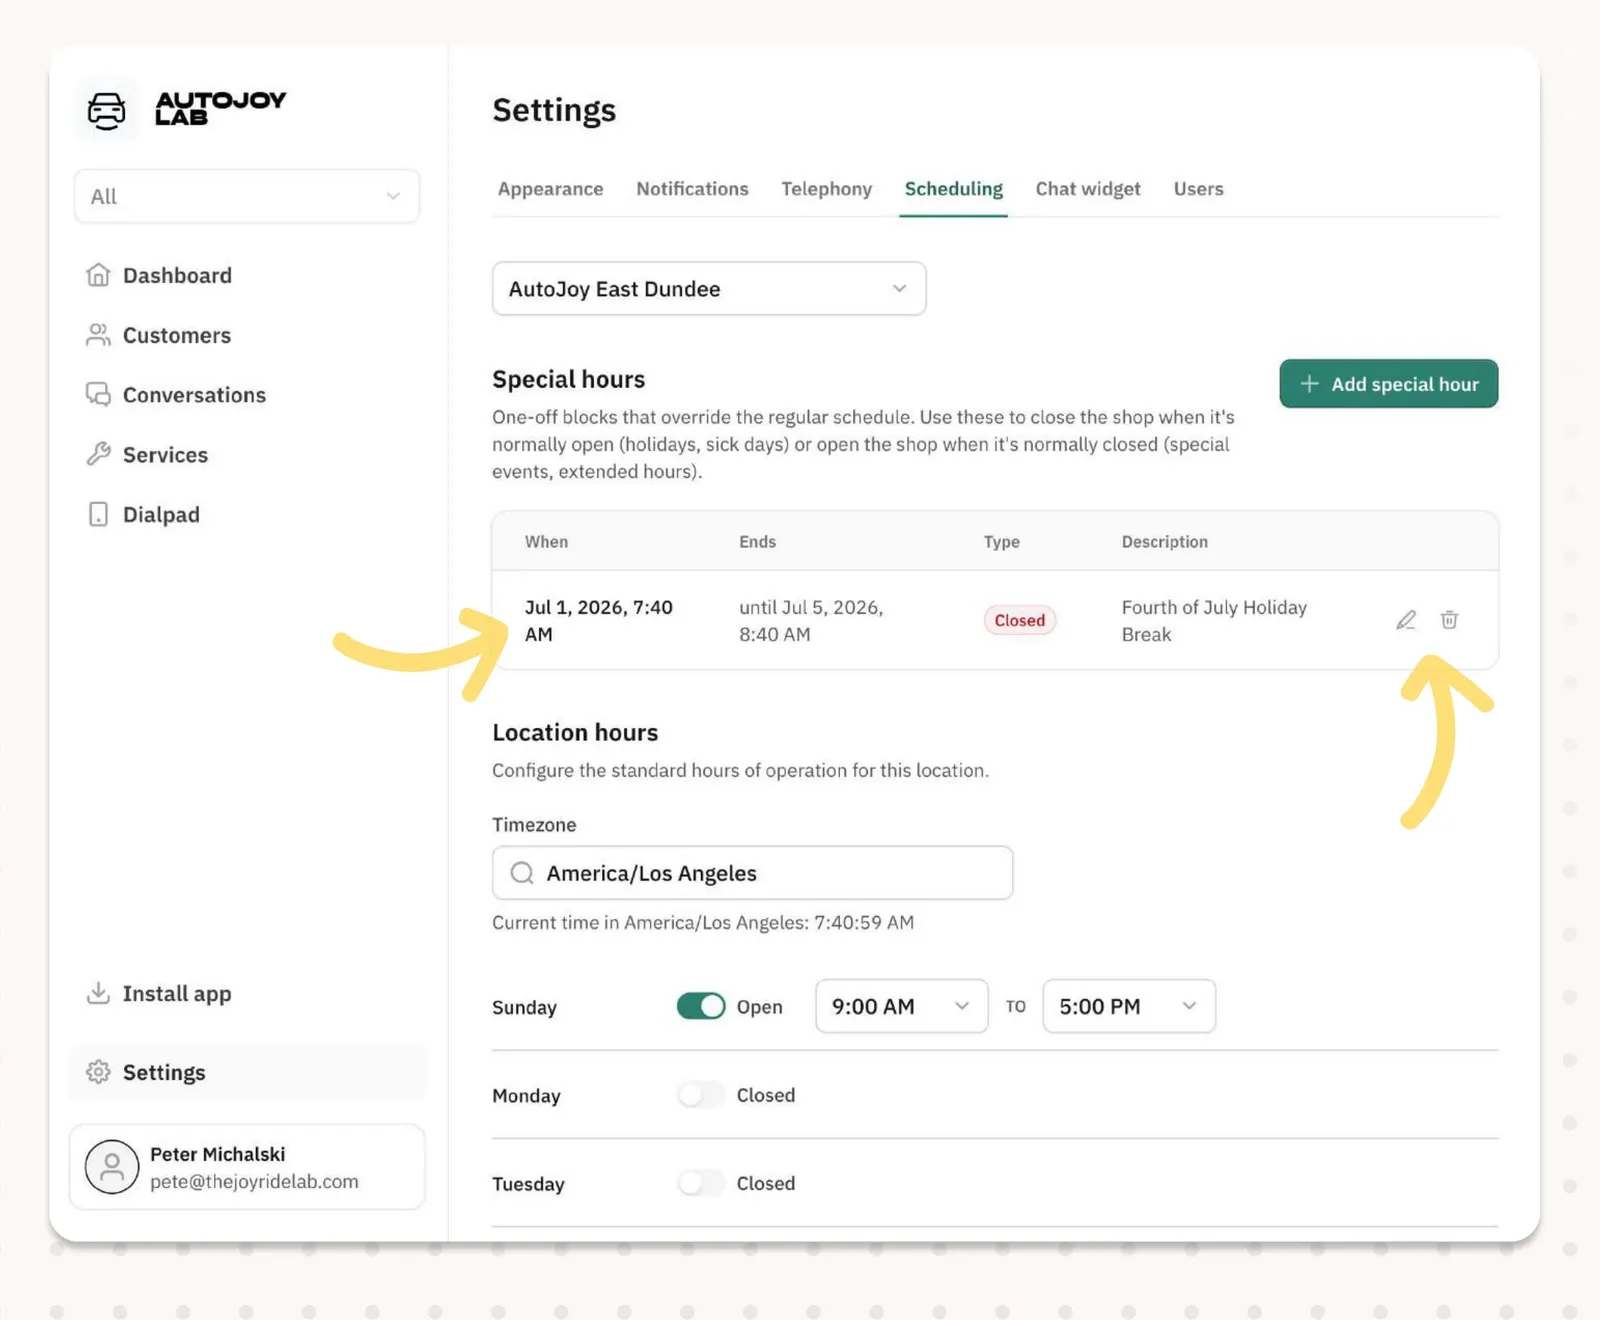The height and width of the screenshot is (1320, 1600).
Task: Open Sunday 9:00 AM start time dropdown
Action: [902, 1006]
